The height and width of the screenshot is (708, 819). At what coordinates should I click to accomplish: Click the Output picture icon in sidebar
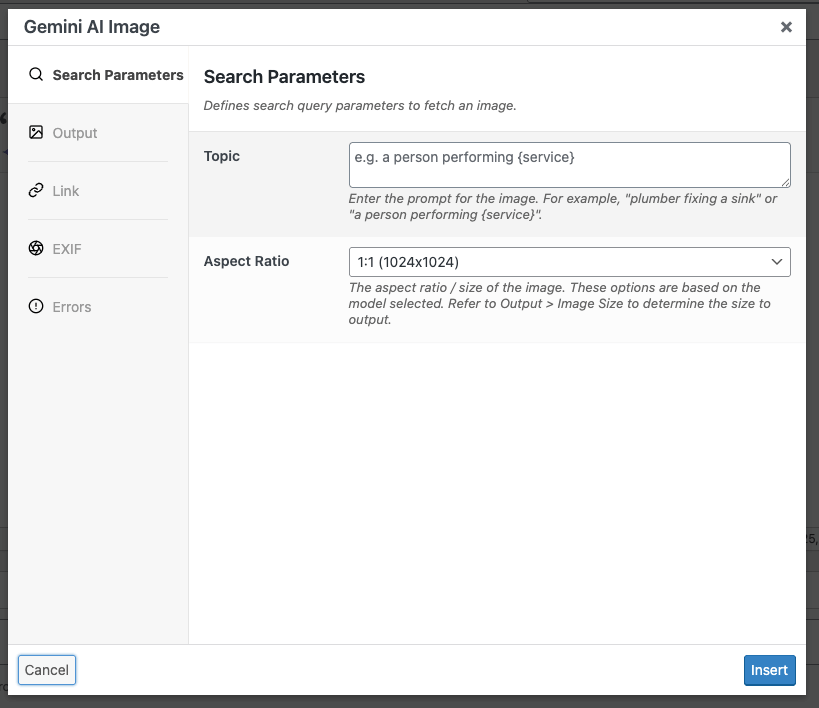36,132
